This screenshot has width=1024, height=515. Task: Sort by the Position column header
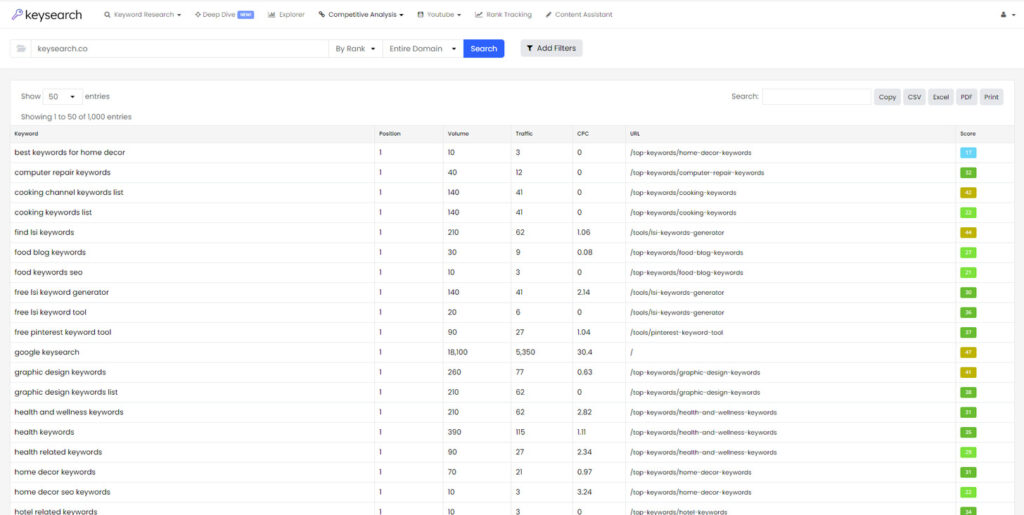point(409,134)
